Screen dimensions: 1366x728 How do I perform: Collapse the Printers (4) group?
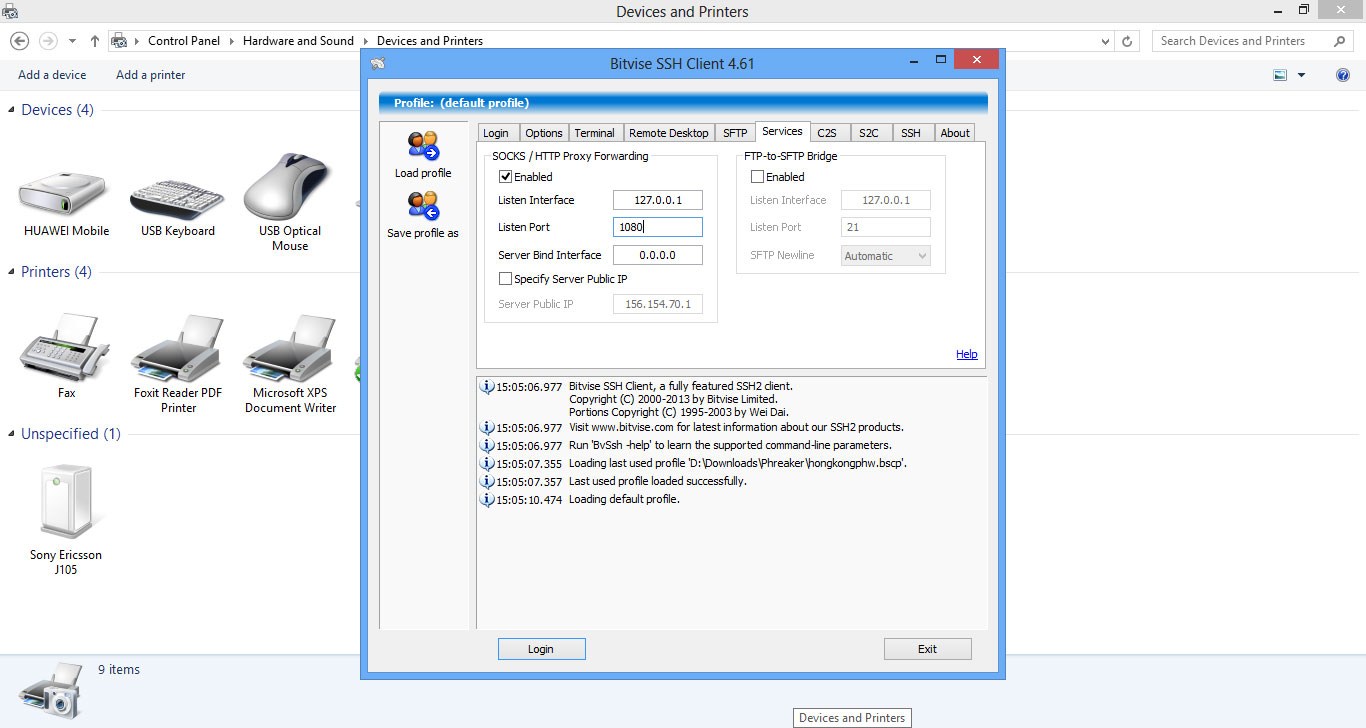pos(12,272)
